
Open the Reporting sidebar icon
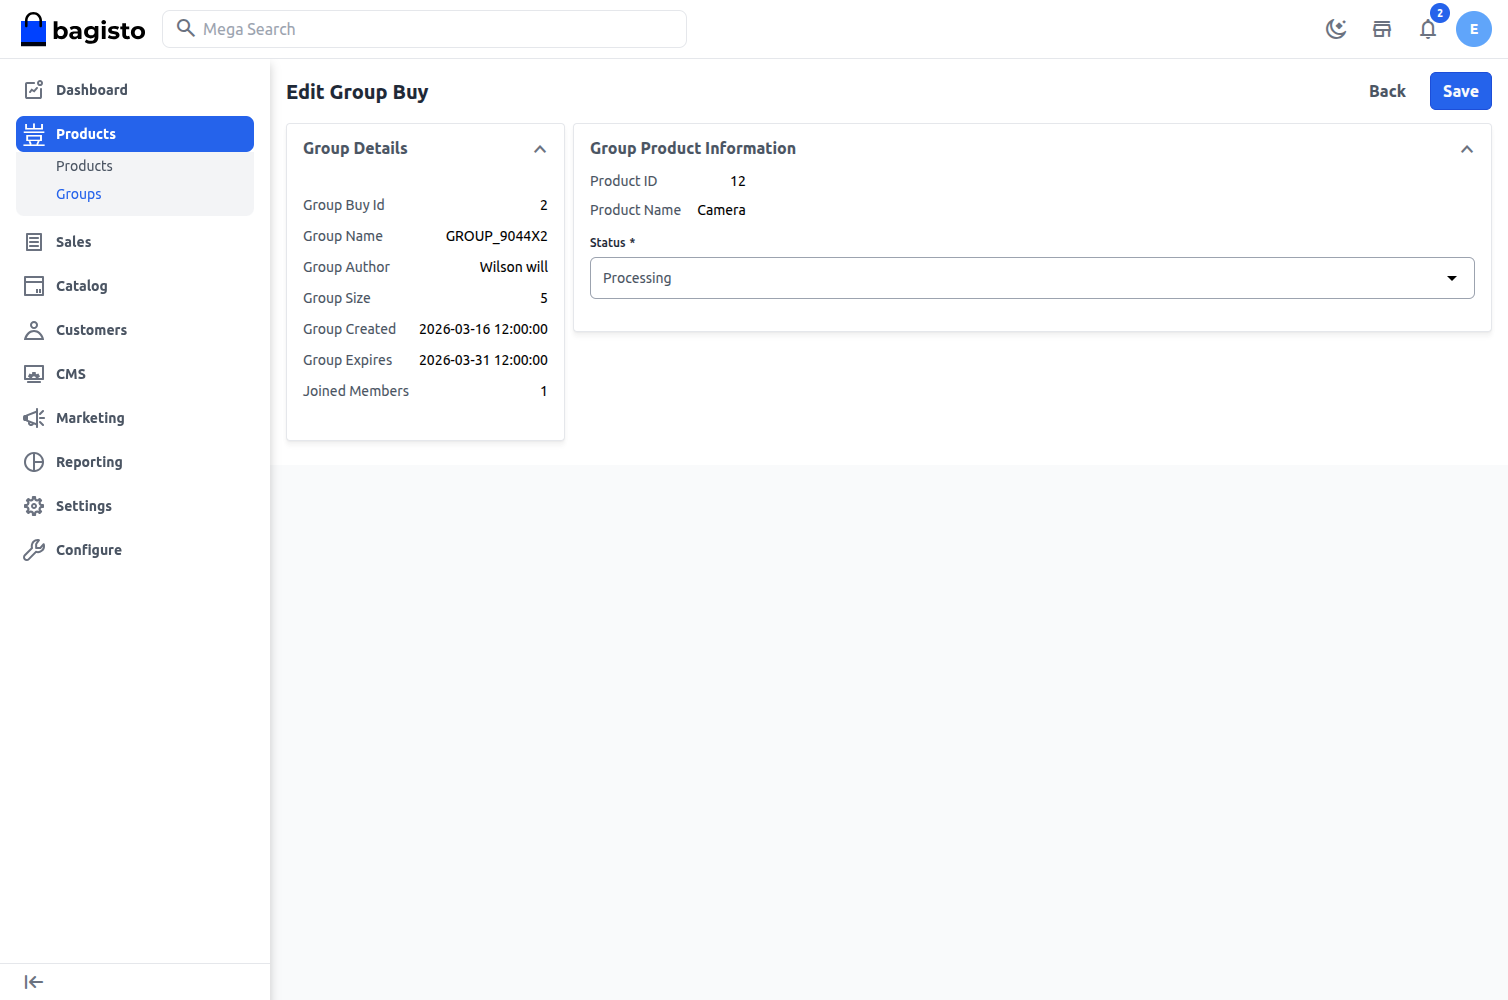click(34, 461)
